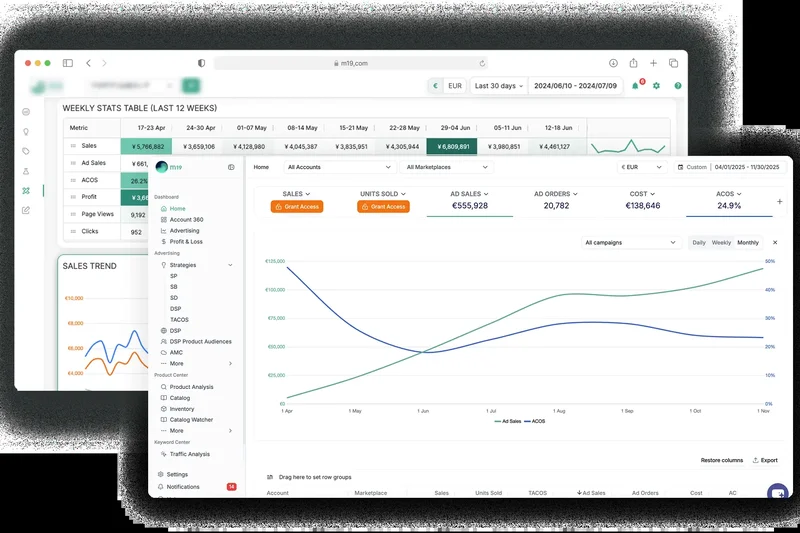Add a metric with the plus icon

point(780,202)
